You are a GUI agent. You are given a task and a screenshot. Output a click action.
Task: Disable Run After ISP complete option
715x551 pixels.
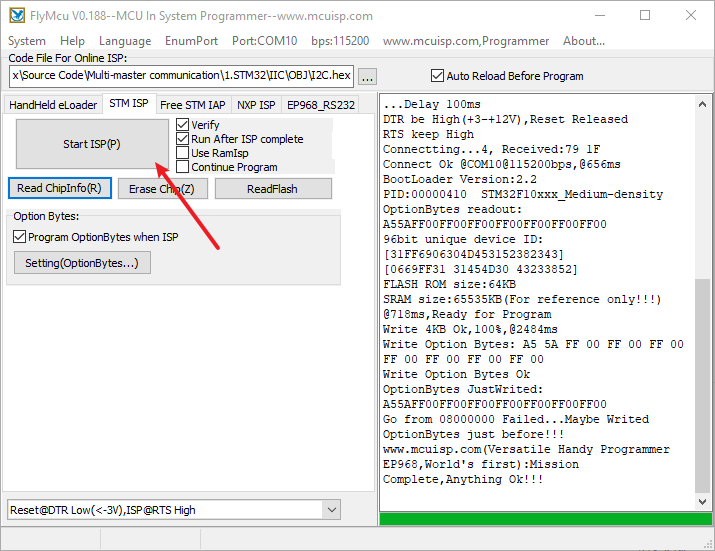[183, 139]
